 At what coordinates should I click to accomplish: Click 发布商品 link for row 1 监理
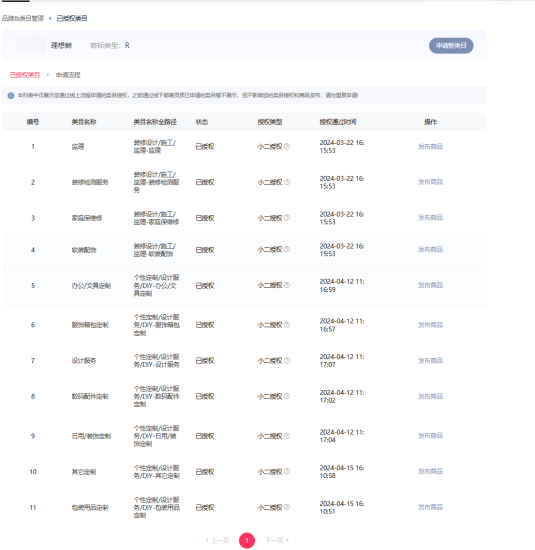(430, 146)
